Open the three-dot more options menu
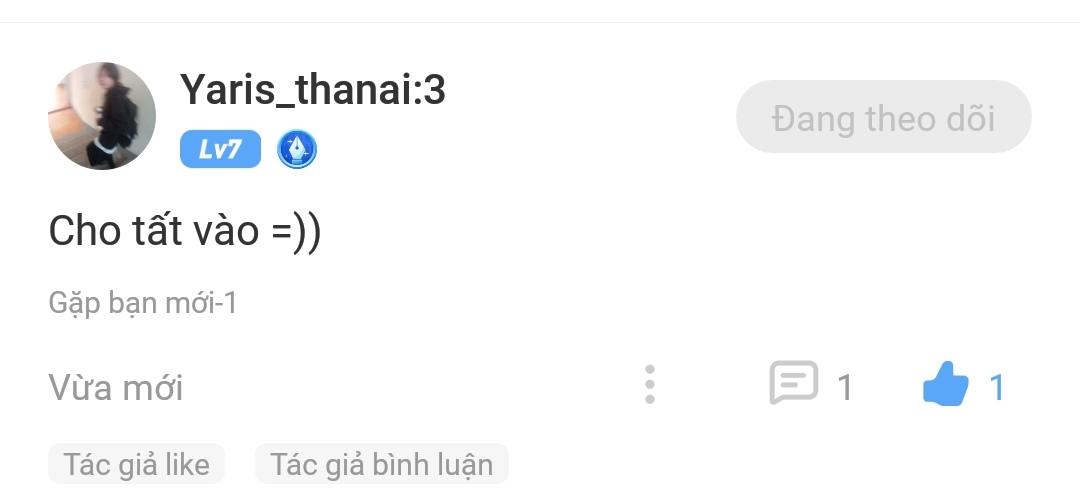 650,384
